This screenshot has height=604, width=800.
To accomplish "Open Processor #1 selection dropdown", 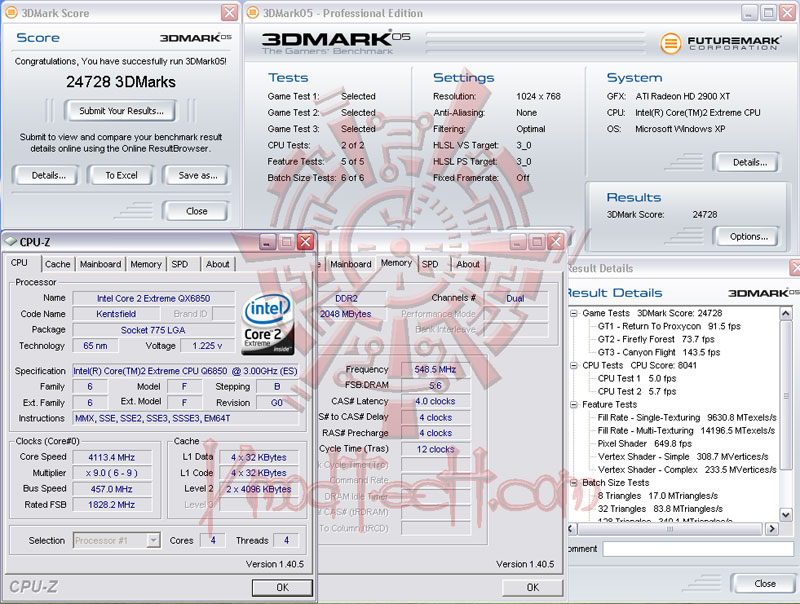I will coord(153,540).
